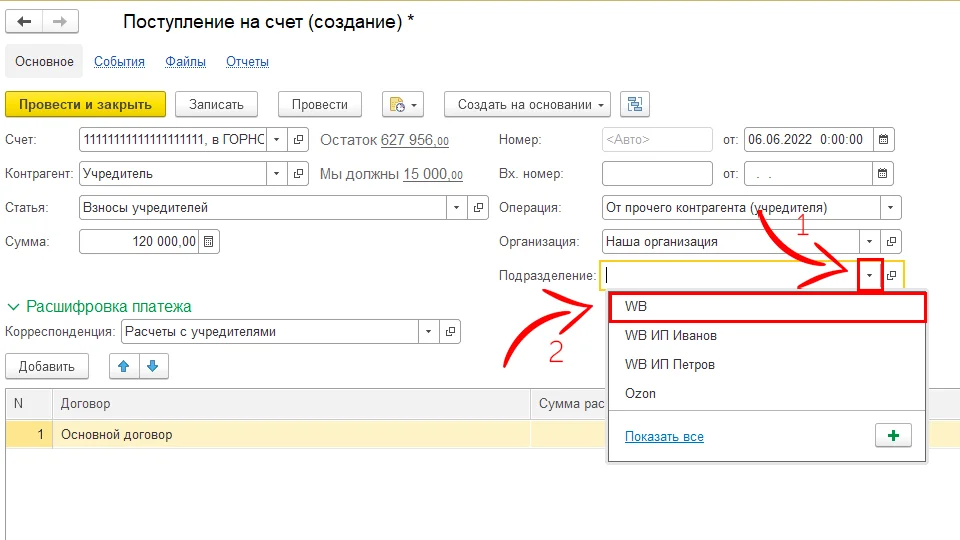Click the Показать все link
Screen dimensions: 960x540
pos(664,436)
